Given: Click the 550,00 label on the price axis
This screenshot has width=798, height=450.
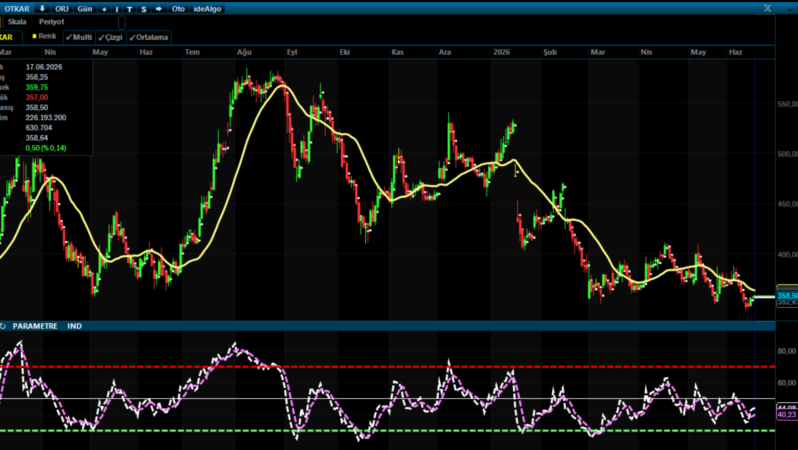Looking at the screenshot, I should click(x=787, y=104).
